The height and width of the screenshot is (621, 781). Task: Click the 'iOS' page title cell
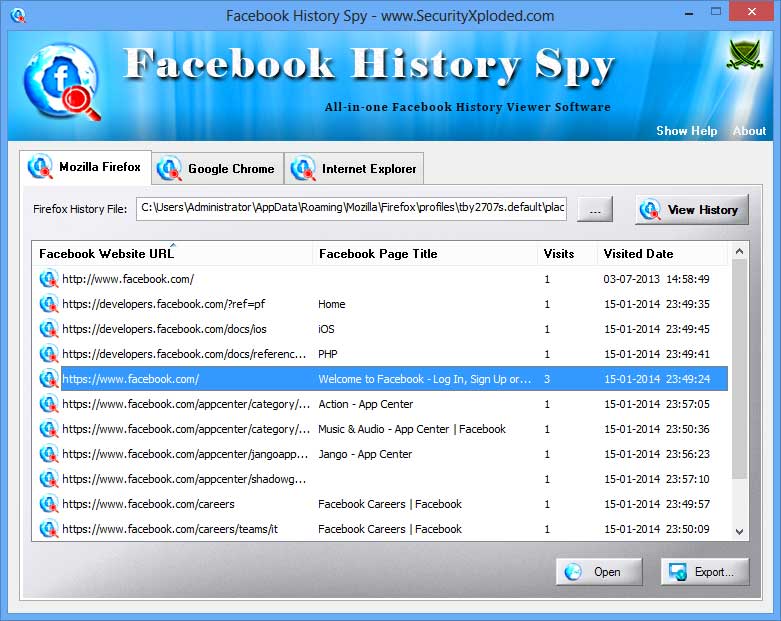[326, 329]
